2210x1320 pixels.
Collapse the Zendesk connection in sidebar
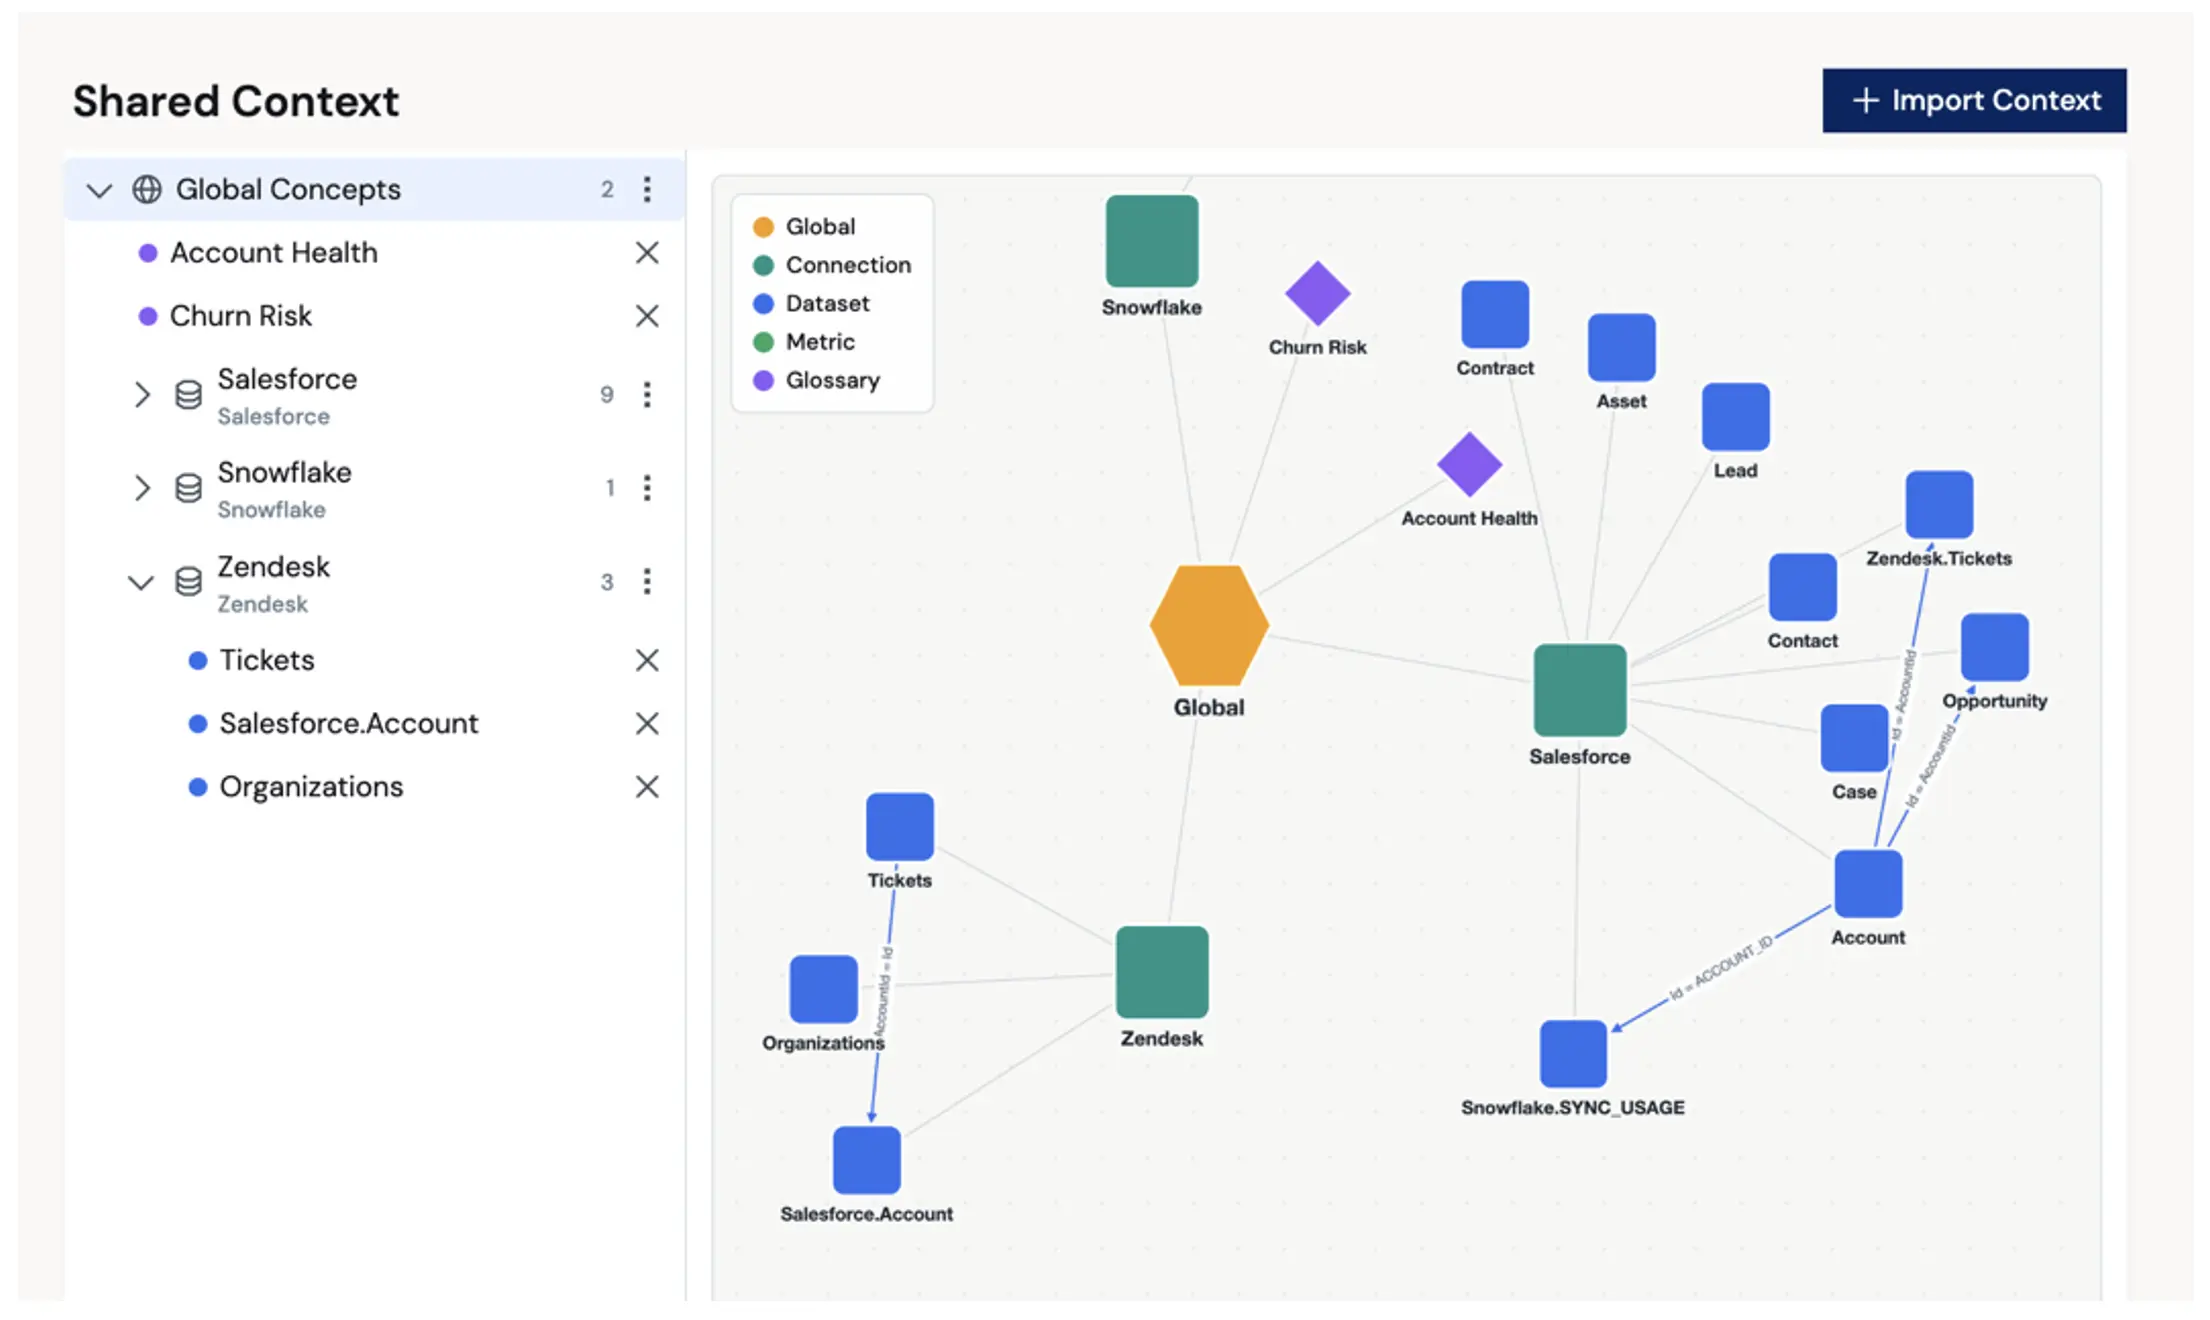[141, 582]
